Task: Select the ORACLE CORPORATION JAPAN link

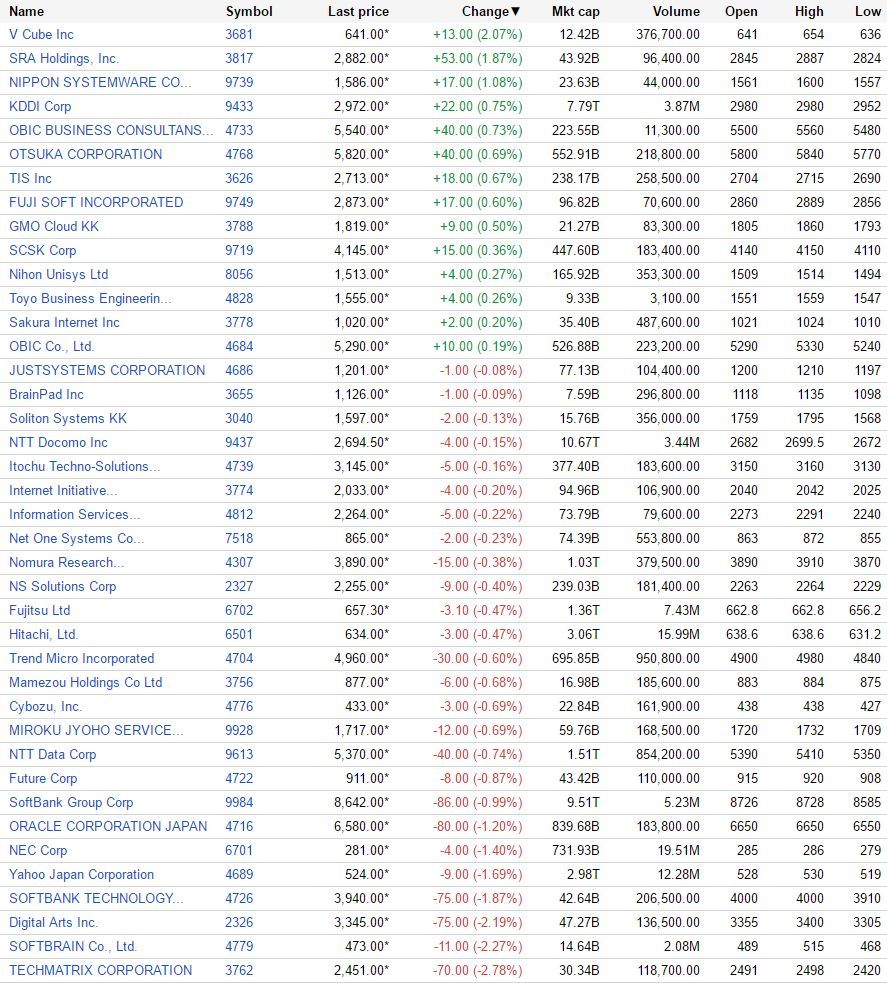Action: pyautogui.click(x=108, y=826)
